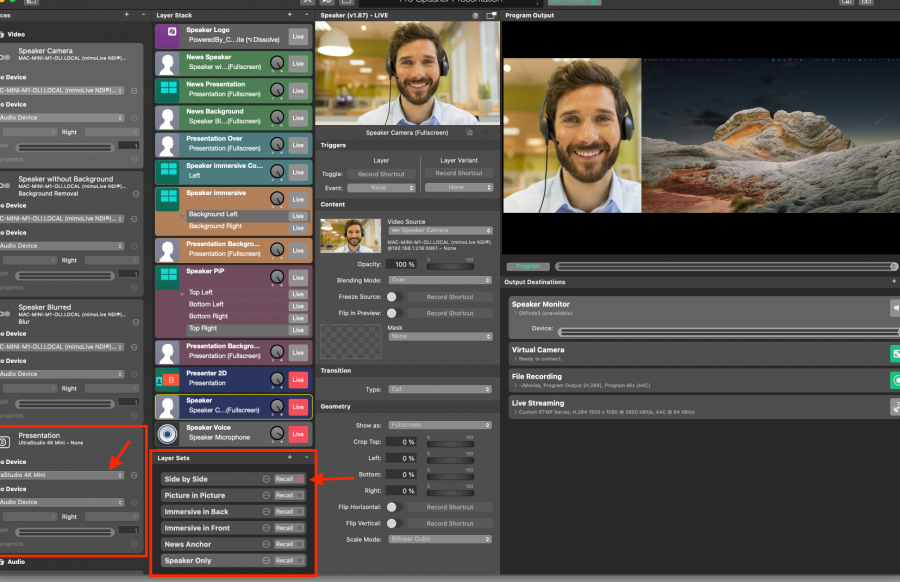The width and height of the screenshot is (900, 582).
Task: Click Record Shortcut next to Flip Vertical
Action: point(450,523)
